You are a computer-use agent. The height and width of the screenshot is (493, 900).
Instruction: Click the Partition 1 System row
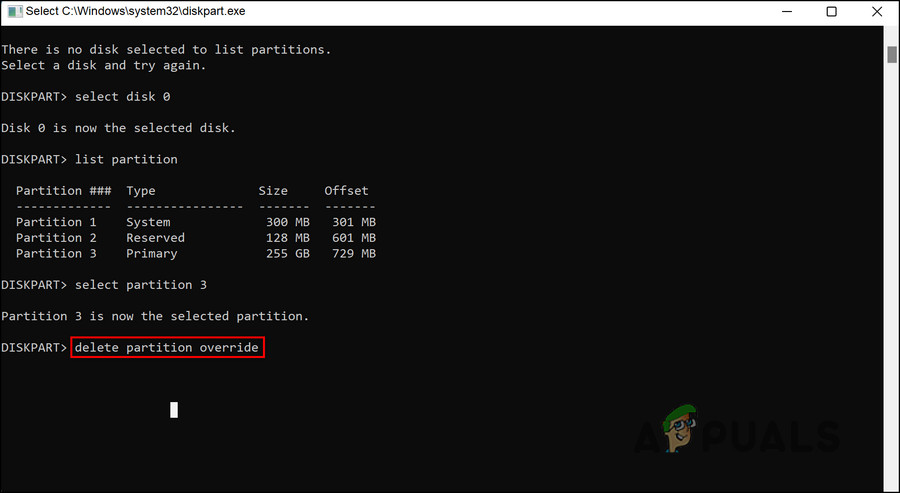[196, 222]
